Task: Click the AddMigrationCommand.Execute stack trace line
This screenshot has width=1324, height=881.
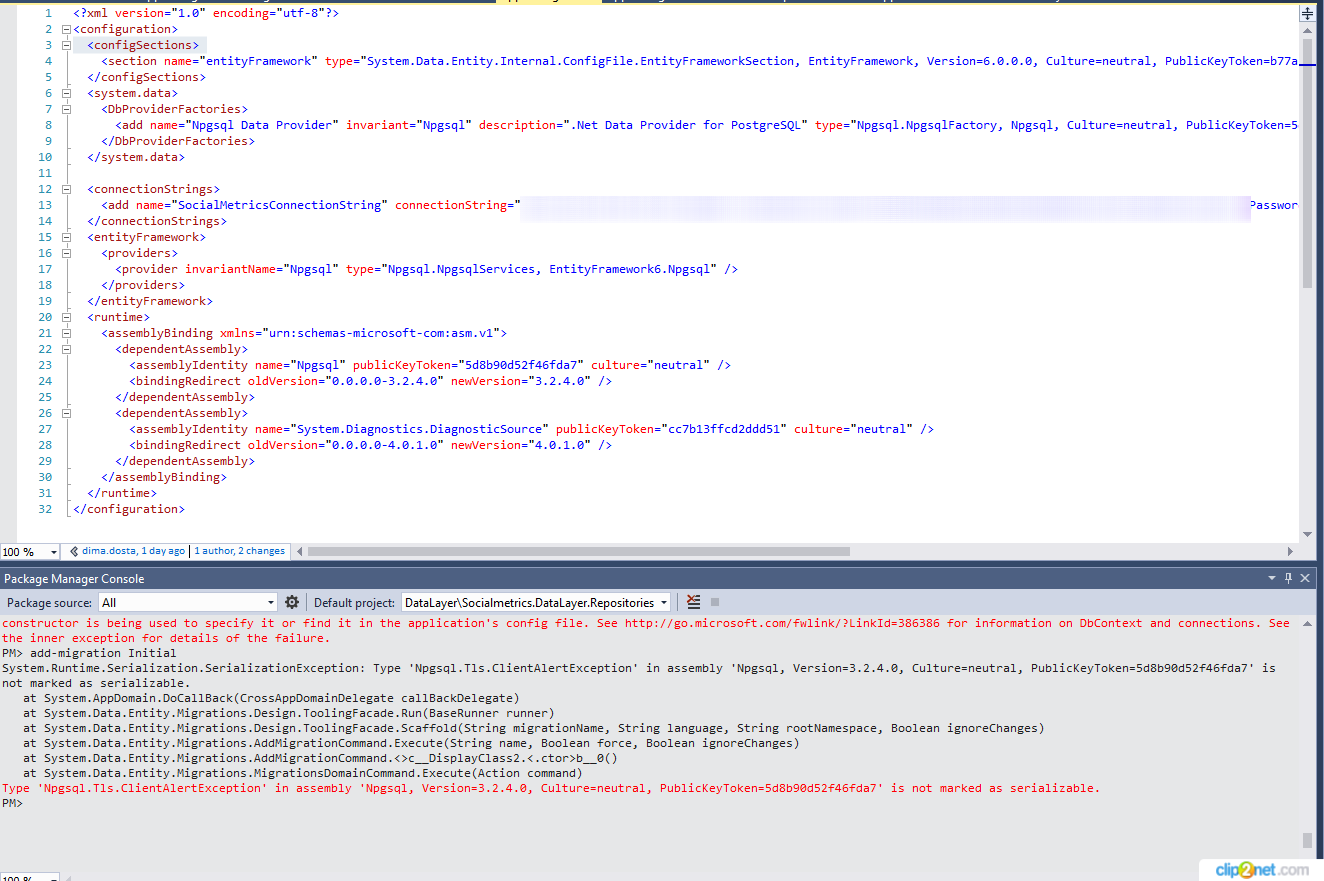Action: 411,743
